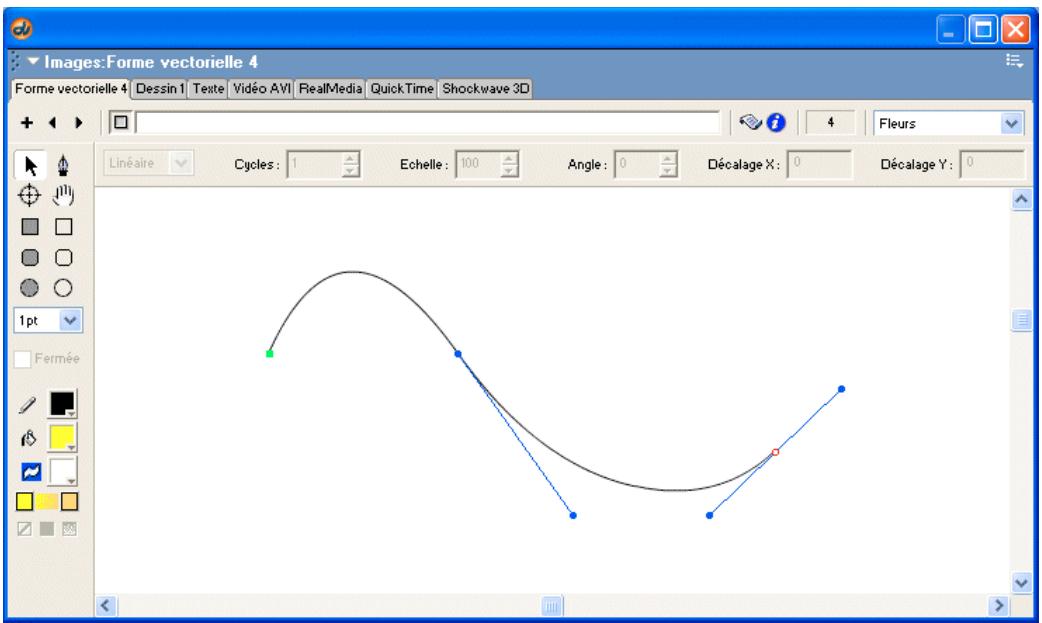This screenshot has width=1042, height=623.
Task: Set Solid fill mode icon
Action: 47,529
